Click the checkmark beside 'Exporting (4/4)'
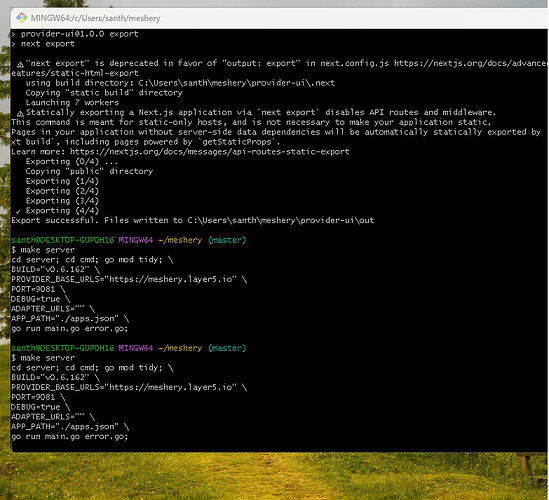 pos(18,211)
